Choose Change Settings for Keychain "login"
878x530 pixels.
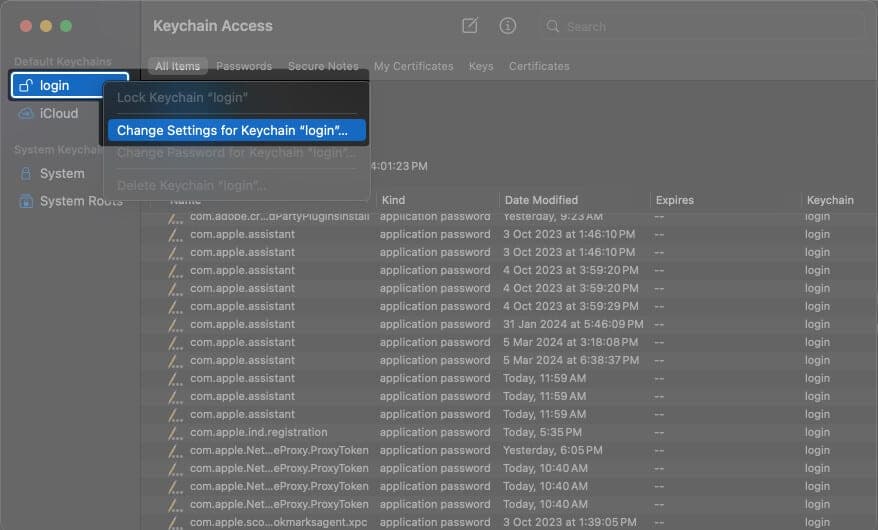tap(236, 130)
